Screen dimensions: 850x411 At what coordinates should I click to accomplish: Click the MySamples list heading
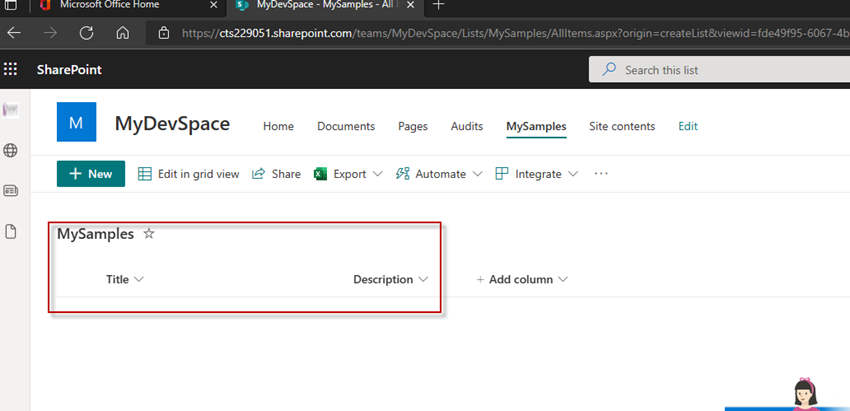pos(95,234)
